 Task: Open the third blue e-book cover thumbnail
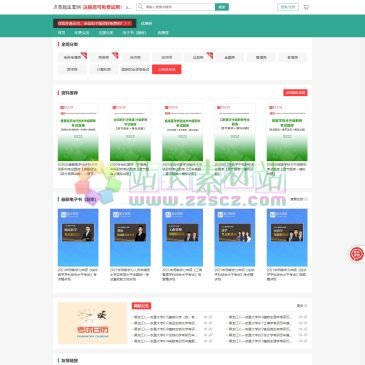tap(182, 237)
